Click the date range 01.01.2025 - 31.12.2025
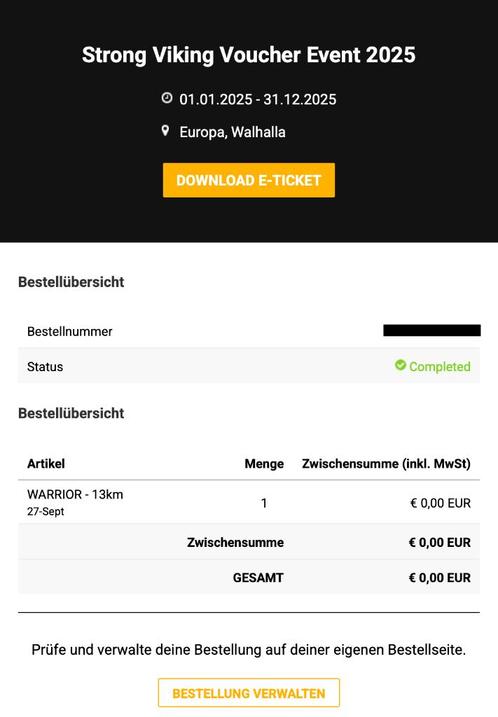 tap(258, 99)
